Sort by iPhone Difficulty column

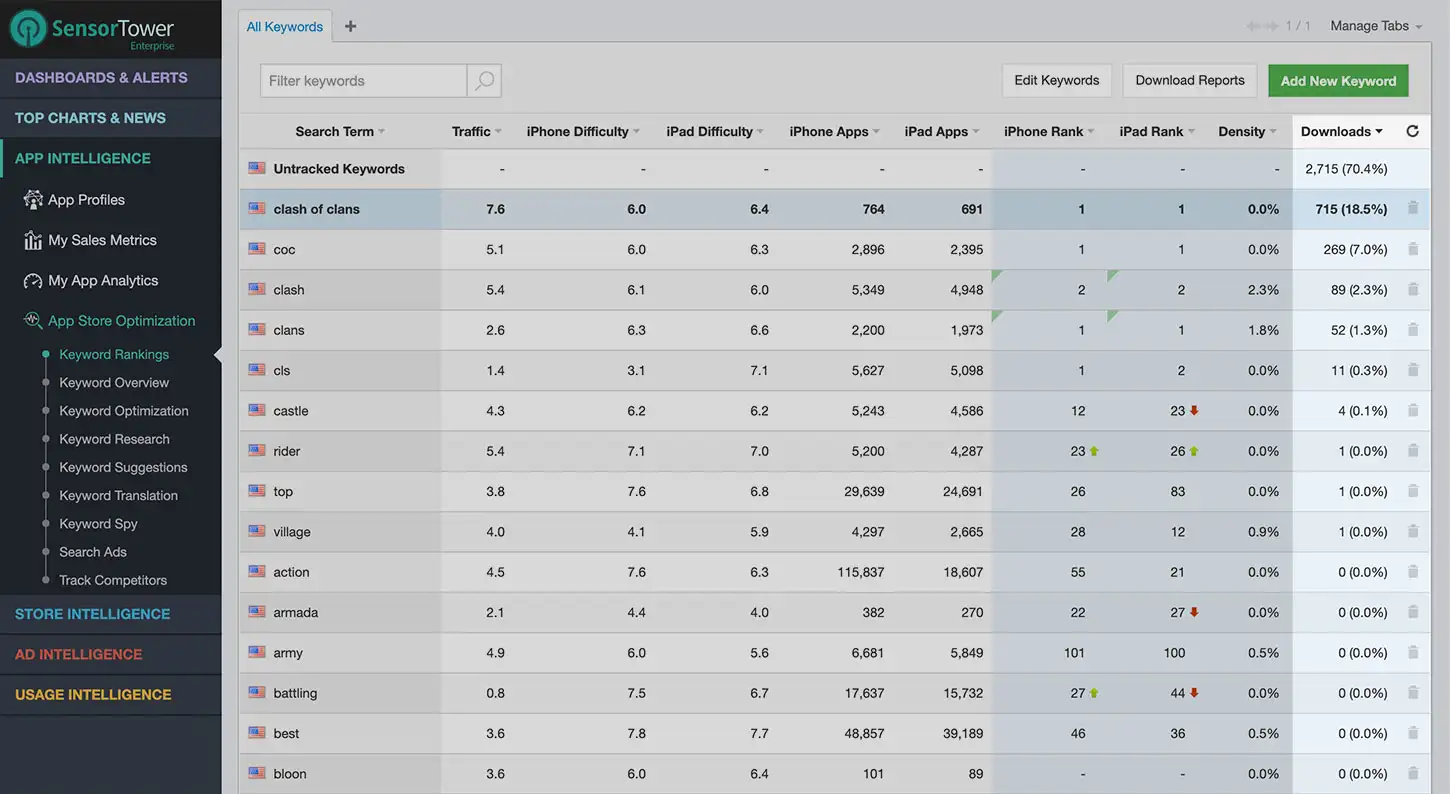583,131
